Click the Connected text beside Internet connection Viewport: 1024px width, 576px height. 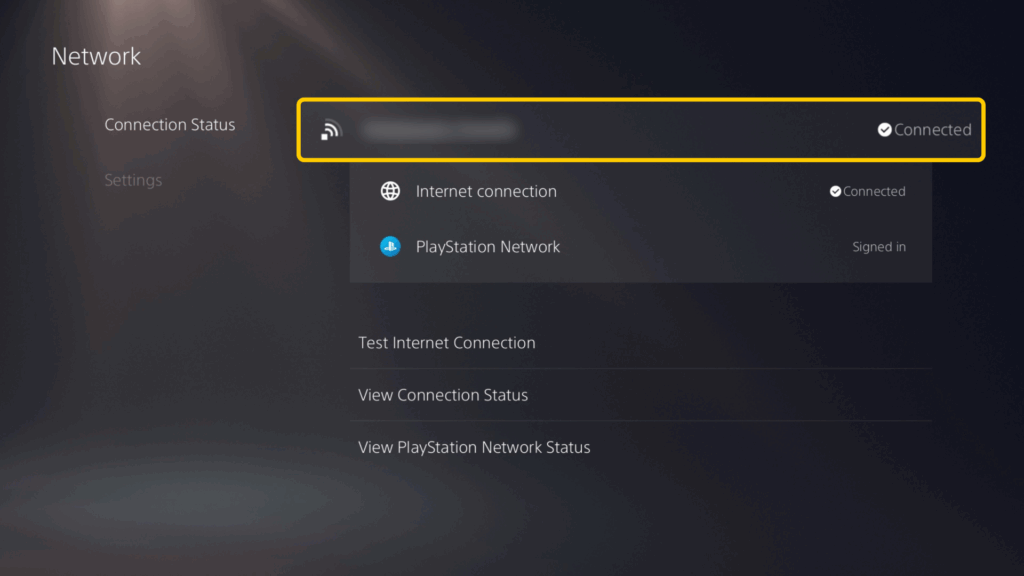[874, 192]
